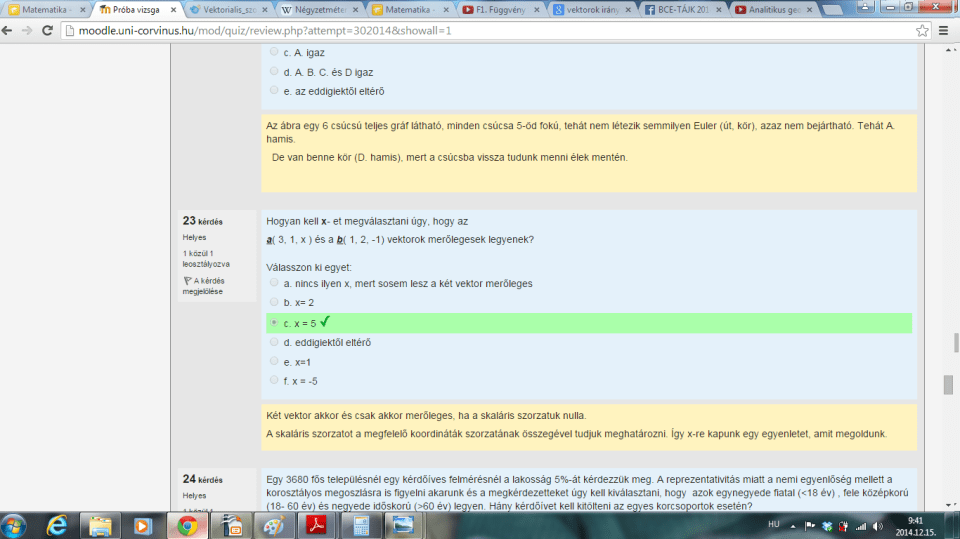This screenshot has width=960, height=539.
Task: Select answer 'a. nincs ilyen x'
Action: pos(274,283)
